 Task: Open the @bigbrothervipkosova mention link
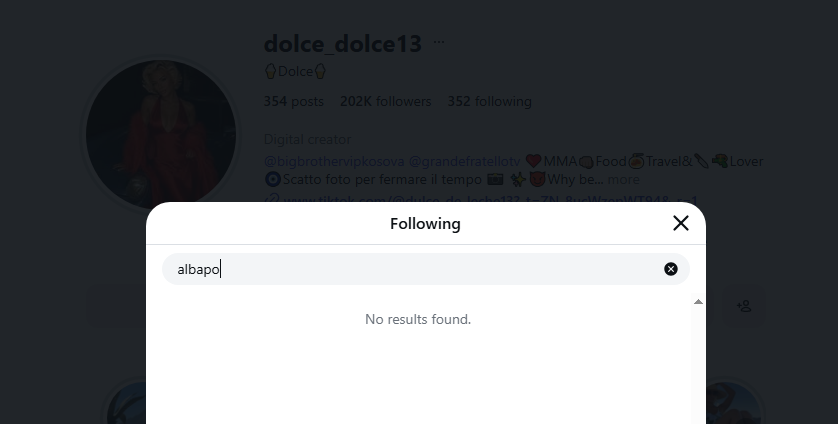pos(334,161)
